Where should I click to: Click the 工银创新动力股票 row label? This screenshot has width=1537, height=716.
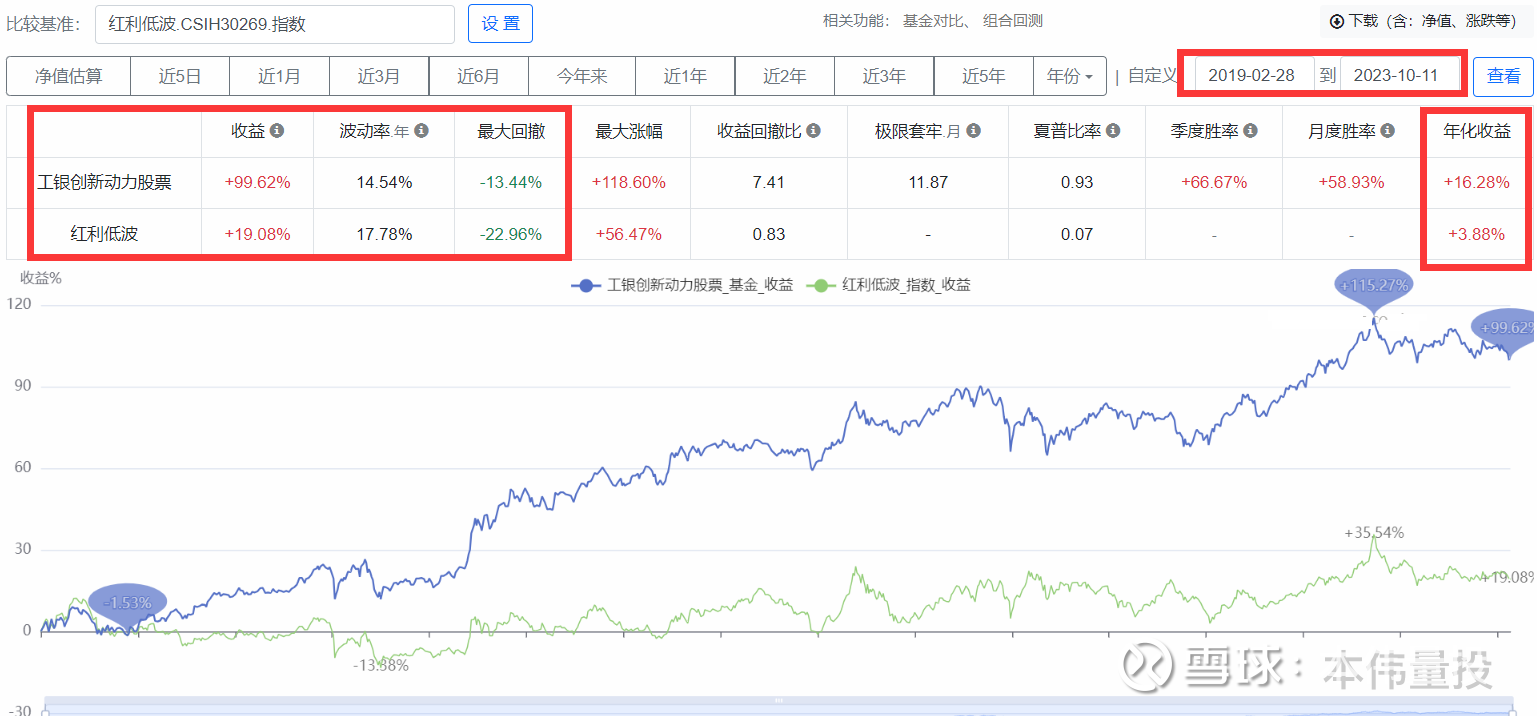click(104, 183)
